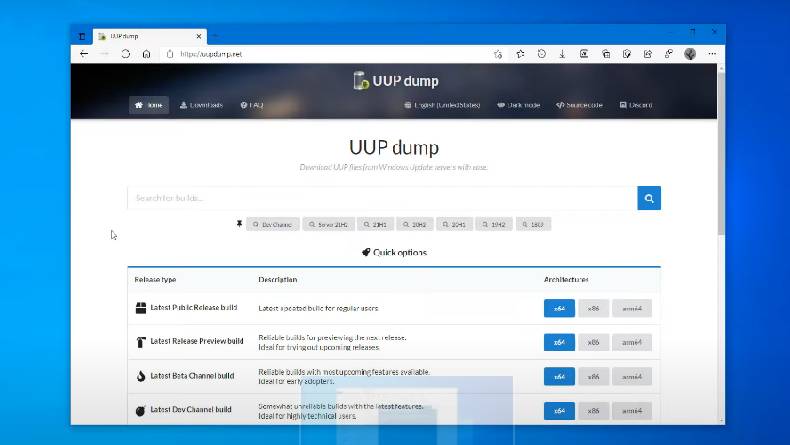Open the Downloads panel in toolbar
The width and height of the screenshot is (790, 445).
click(562, 54)
